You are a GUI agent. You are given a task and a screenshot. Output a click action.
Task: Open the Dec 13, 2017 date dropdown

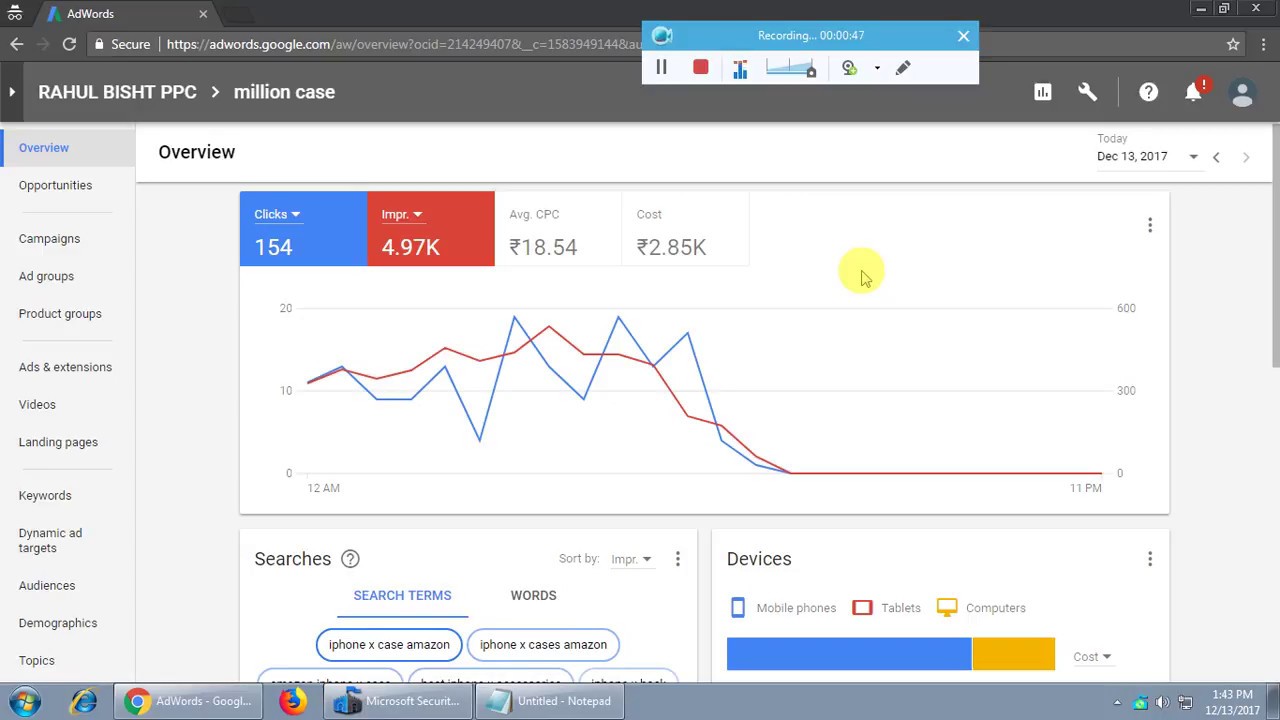pyautogui.click(x=1147, y=156)
